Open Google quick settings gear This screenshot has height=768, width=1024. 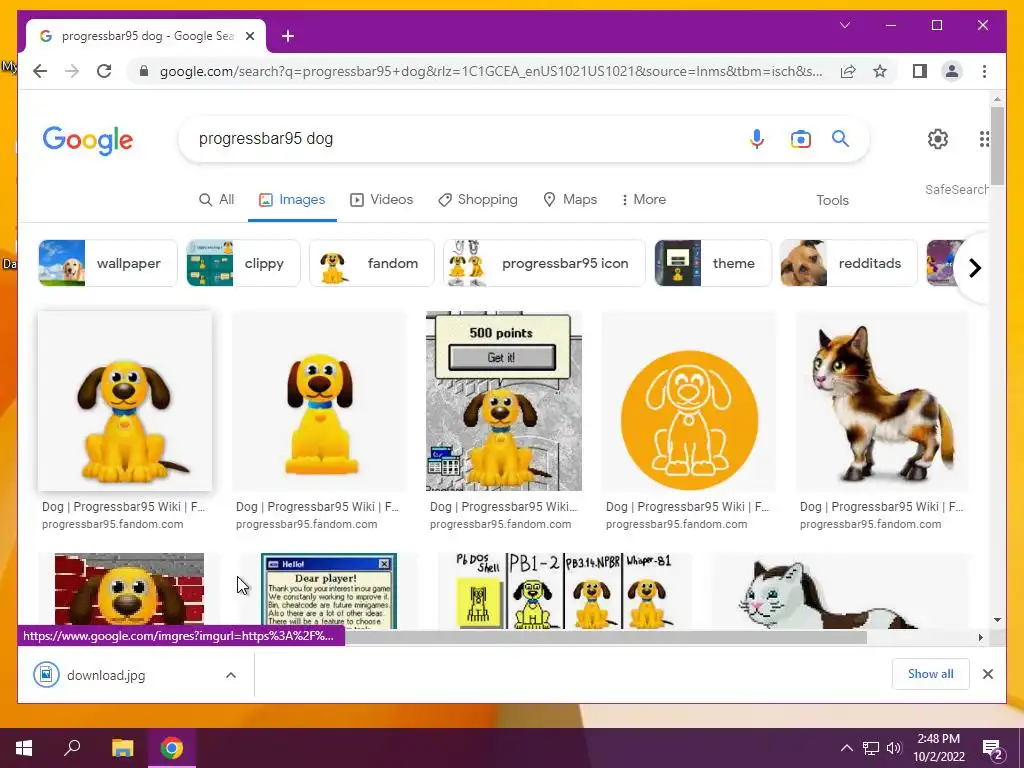[x=938, y=138]
